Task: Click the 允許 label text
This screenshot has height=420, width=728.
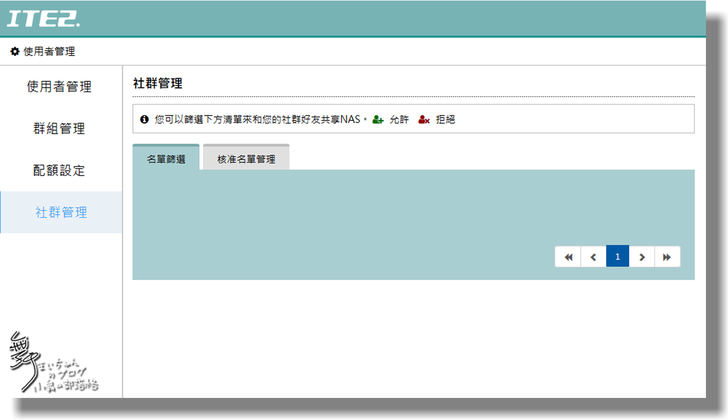Action: tap(399, 120)
